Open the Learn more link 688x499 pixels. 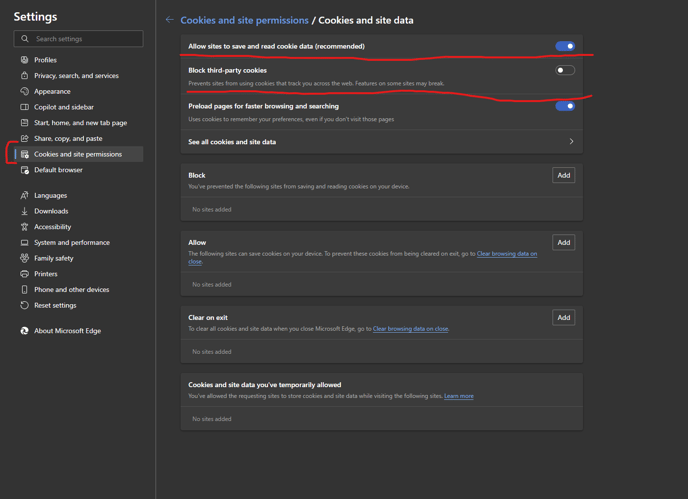(459, 396)
